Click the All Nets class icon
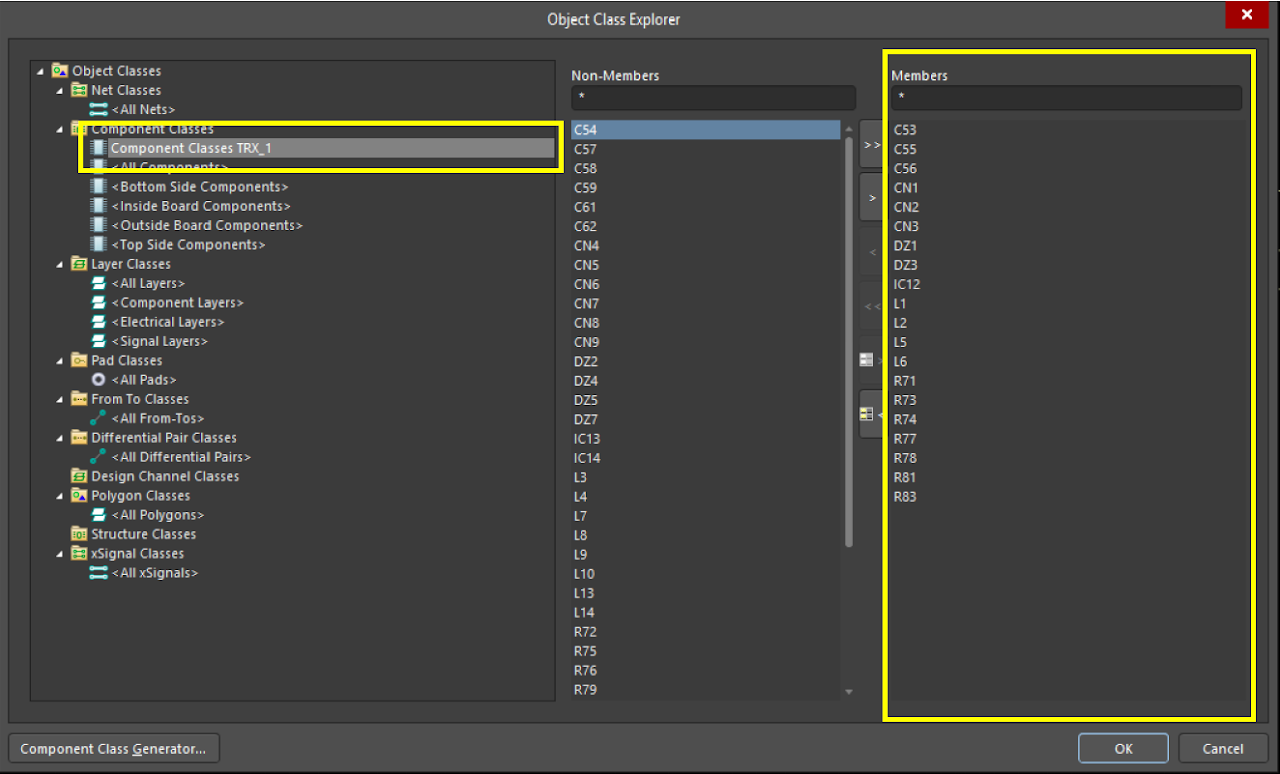The image size is (1280, 774). click(98, 109)
